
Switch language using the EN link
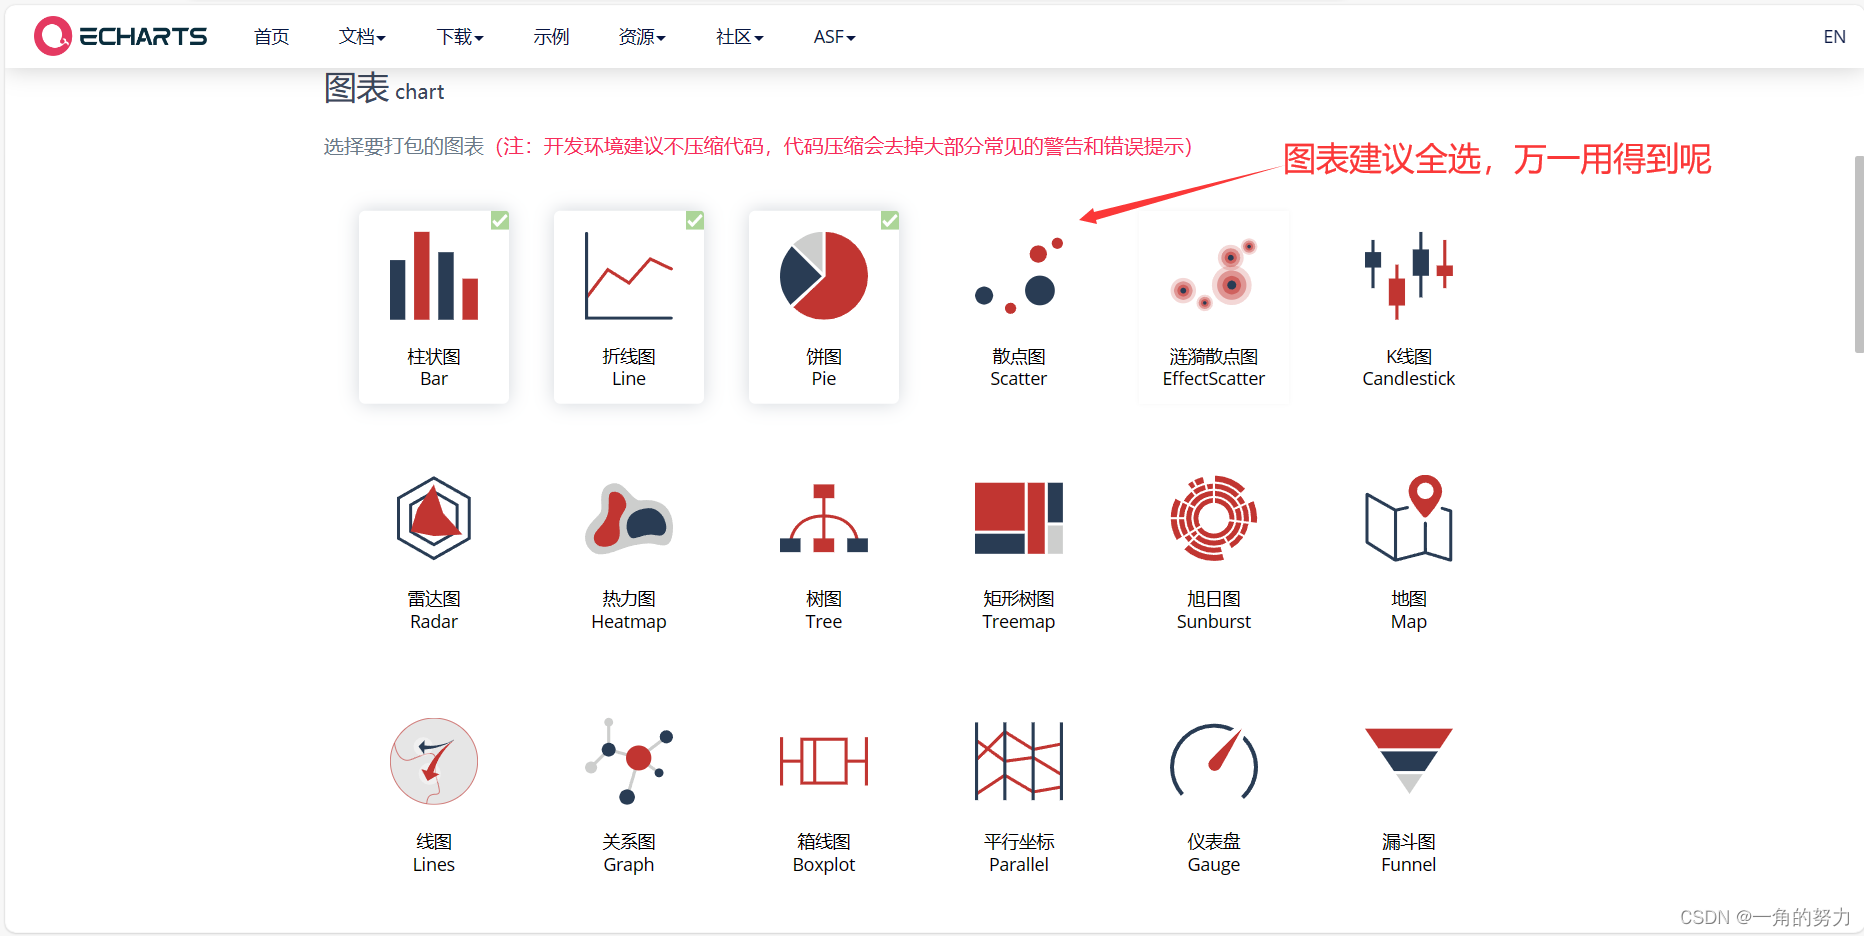pos(1834,36)
